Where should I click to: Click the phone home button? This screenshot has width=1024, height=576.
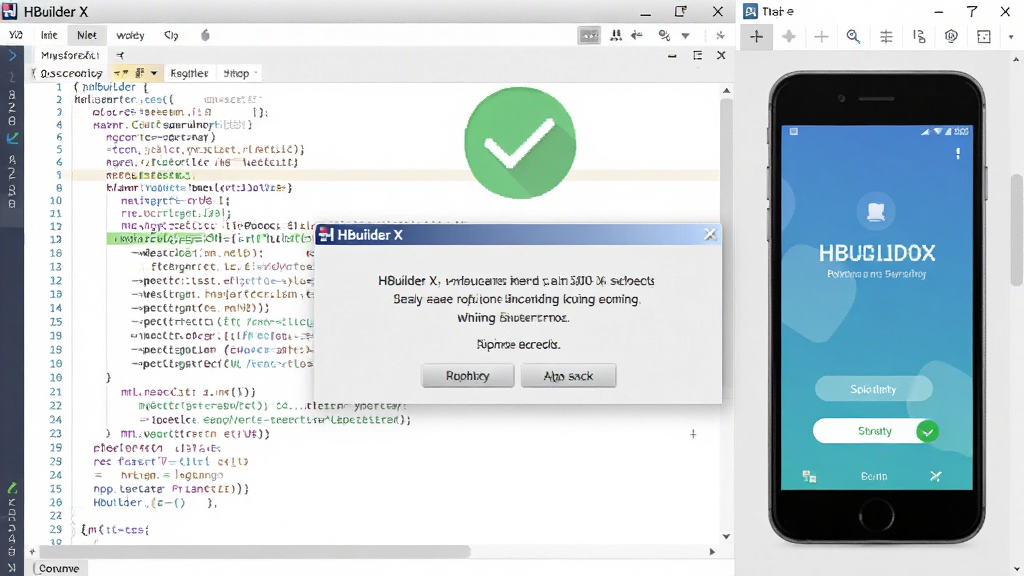point(876,516)
